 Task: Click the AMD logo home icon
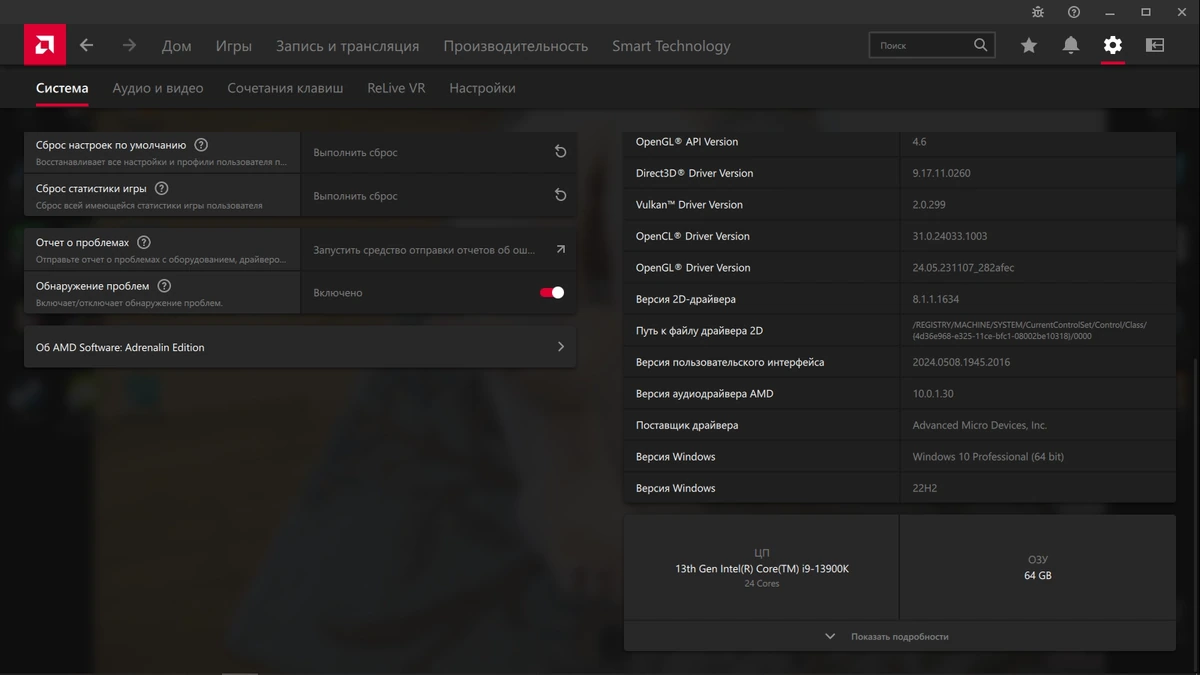[x=45, y=45]
